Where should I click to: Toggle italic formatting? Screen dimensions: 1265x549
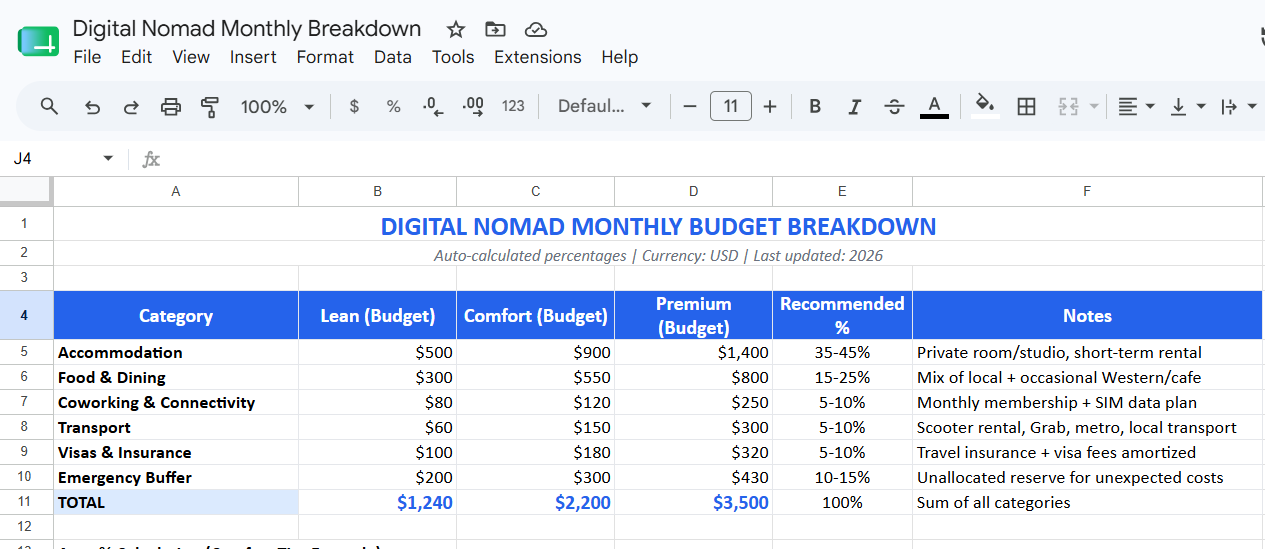pos(854,106)
